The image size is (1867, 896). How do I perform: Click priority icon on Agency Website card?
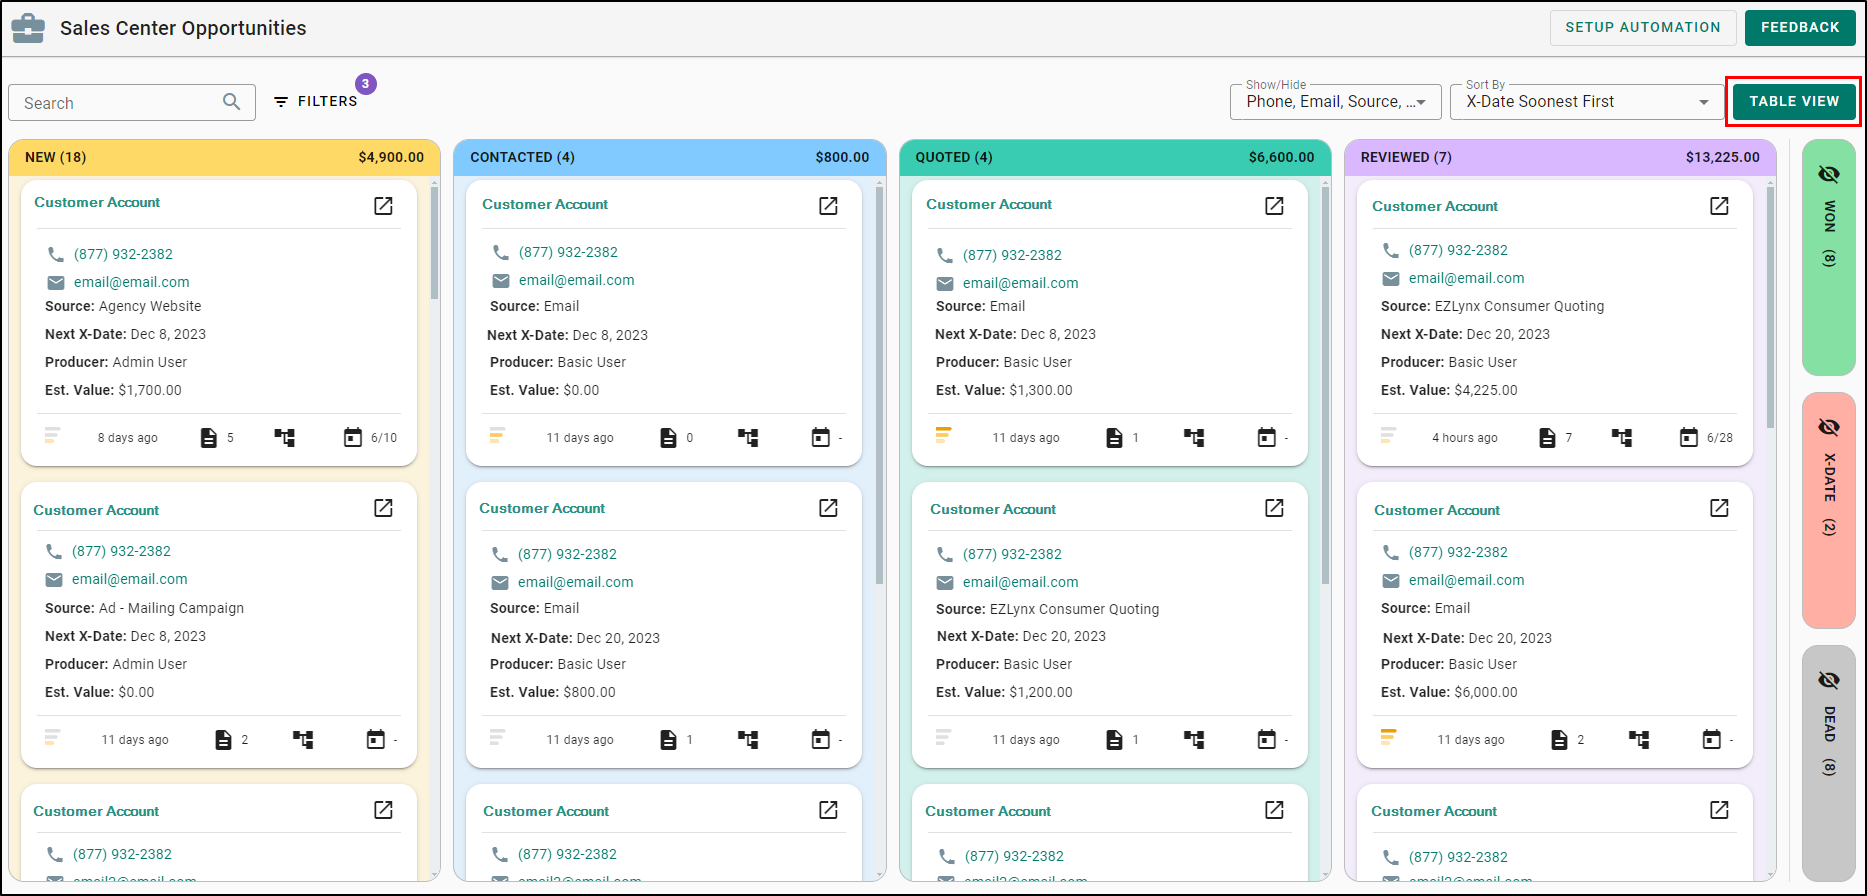(x=52, y=435)
